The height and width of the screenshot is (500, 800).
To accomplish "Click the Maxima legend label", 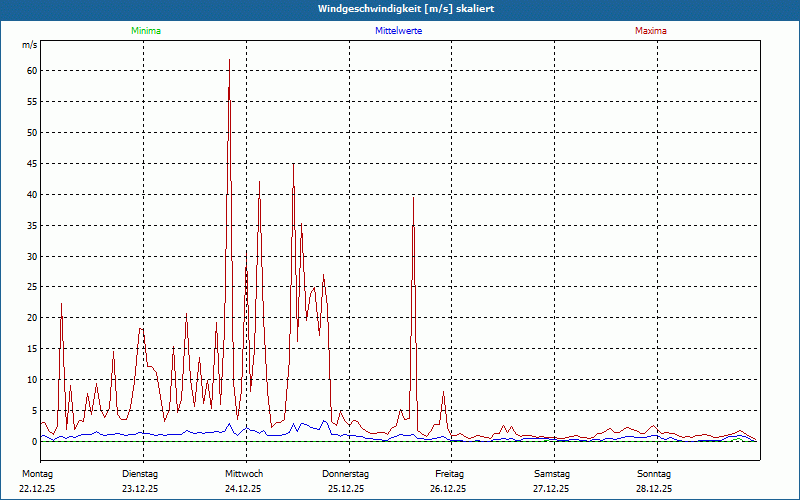I will [x=651, y=31].
